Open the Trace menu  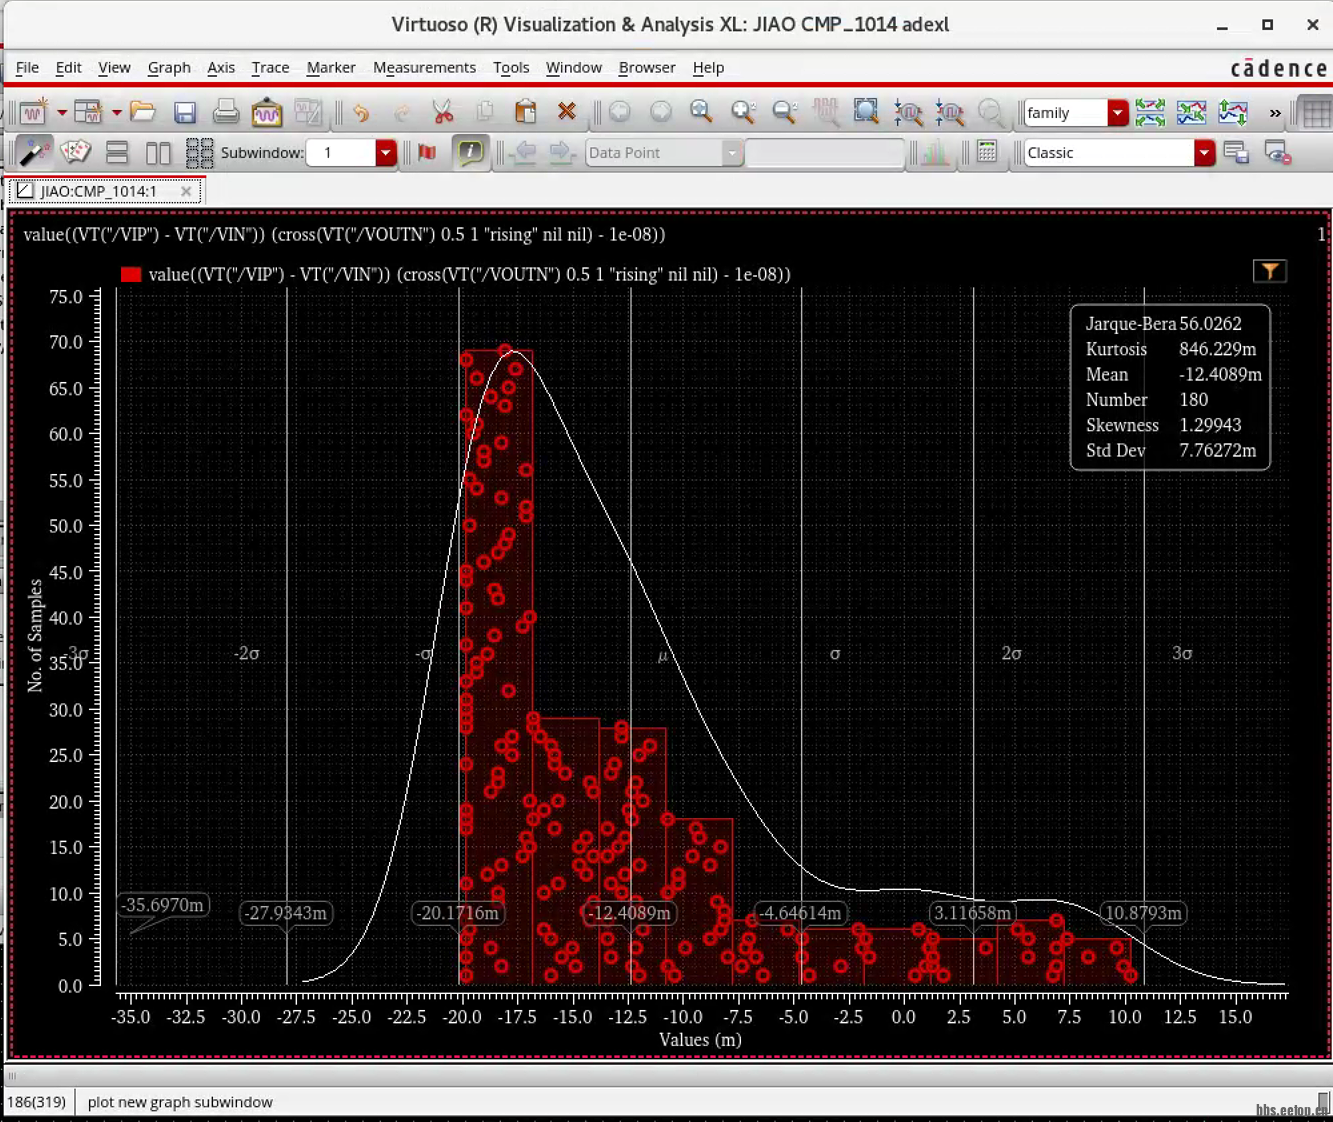click(270, 67)
